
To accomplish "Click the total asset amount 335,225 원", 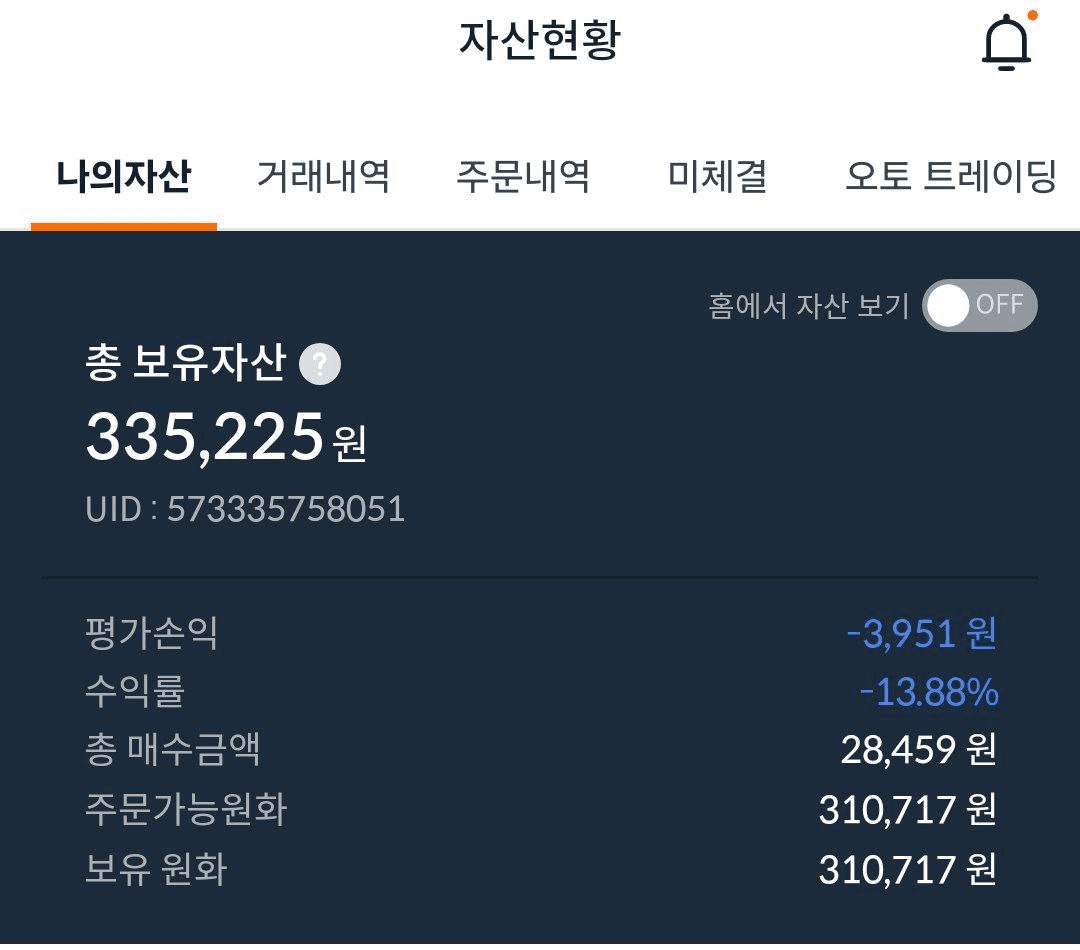I will 226,437.
